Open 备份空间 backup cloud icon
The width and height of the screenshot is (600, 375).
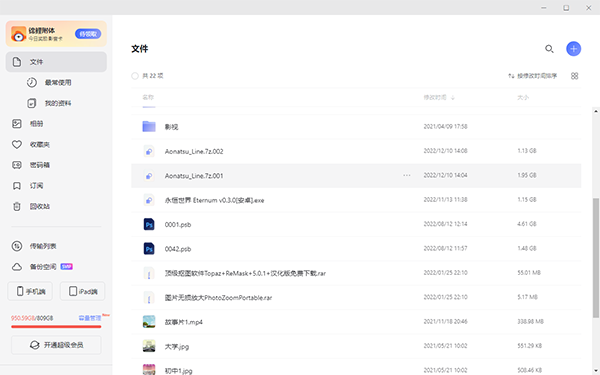click(x=16, y=267)
